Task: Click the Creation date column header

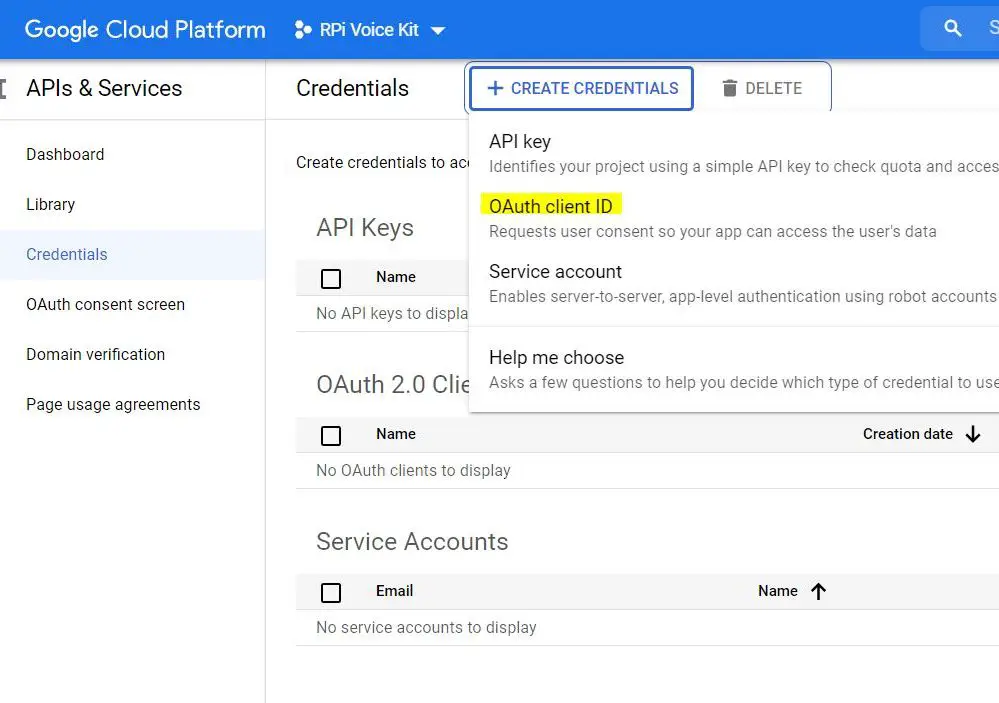Action: (x=907, y=434)
